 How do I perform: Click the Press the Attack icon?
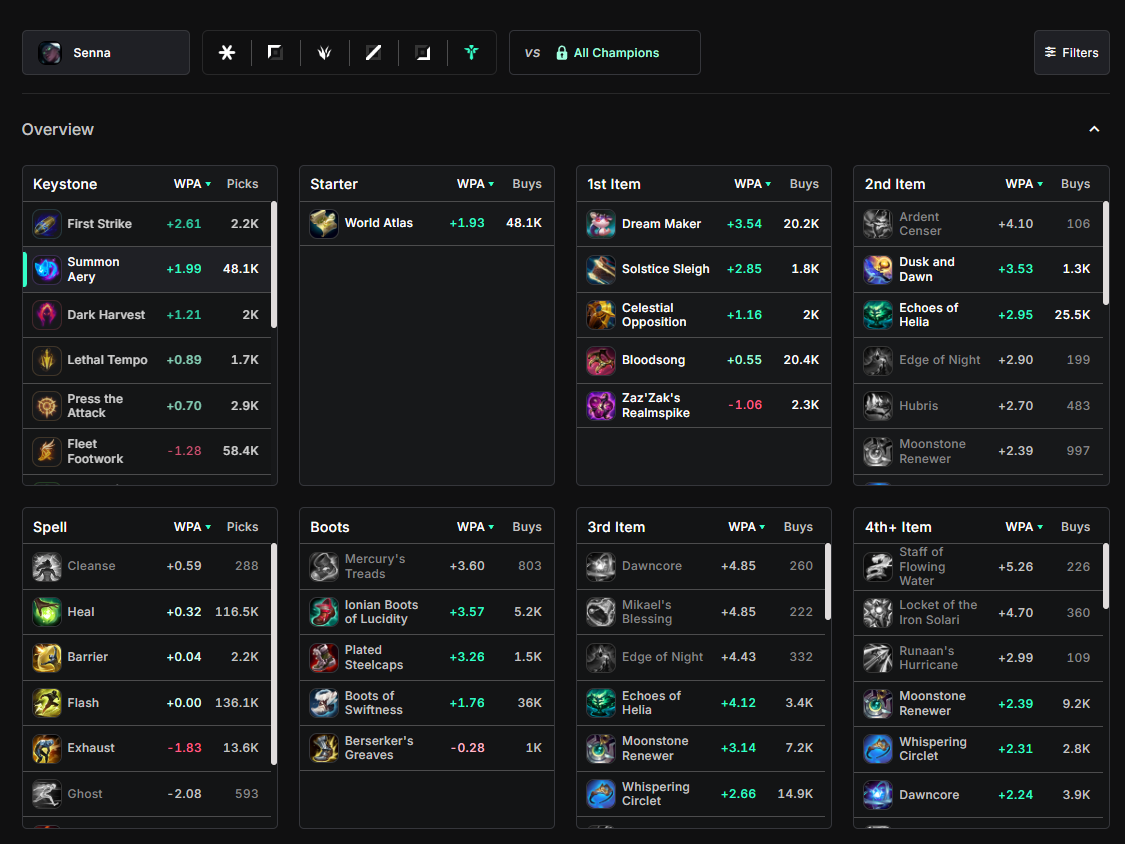pyautogui.click(x=47, y=405)
